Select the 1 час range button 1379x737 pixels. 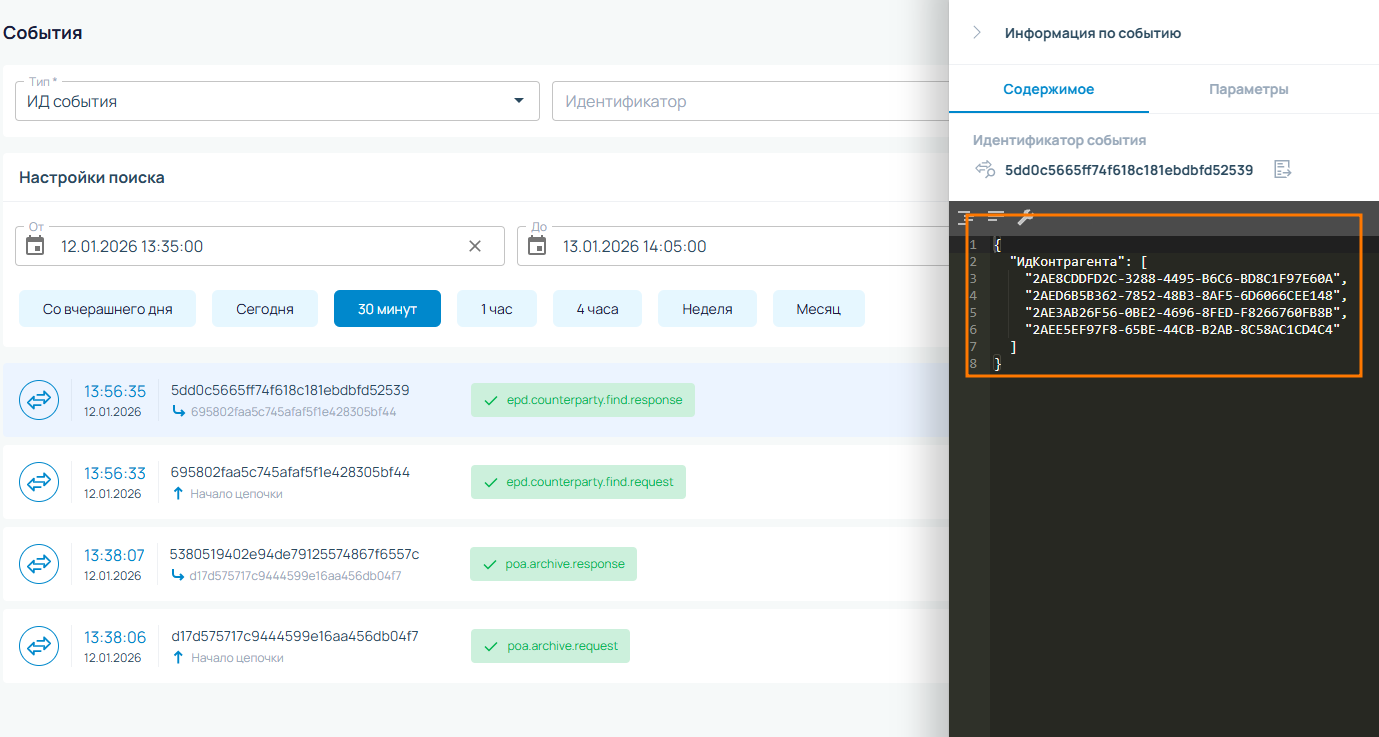tap(497, 309)
